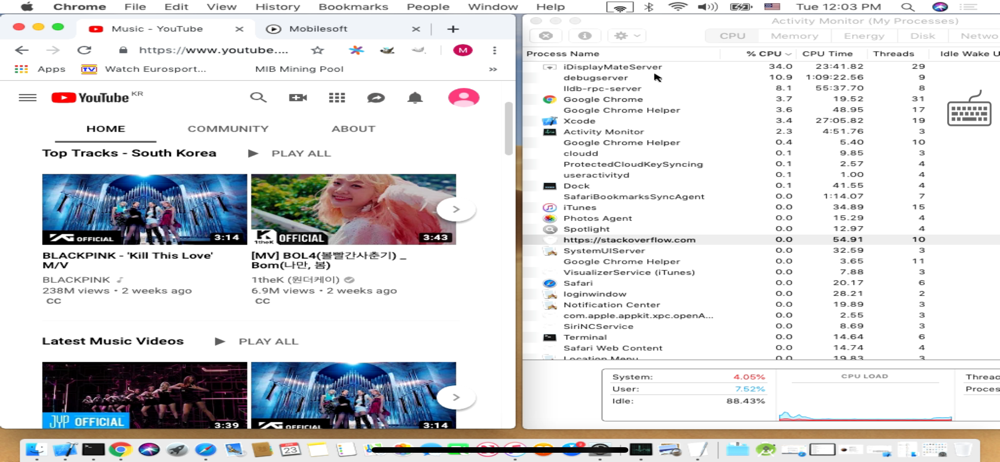Viewport: 1000px width, 462px height.
Task: Open the COMMUNITY tab on YouTube
Action: [228, 129]
